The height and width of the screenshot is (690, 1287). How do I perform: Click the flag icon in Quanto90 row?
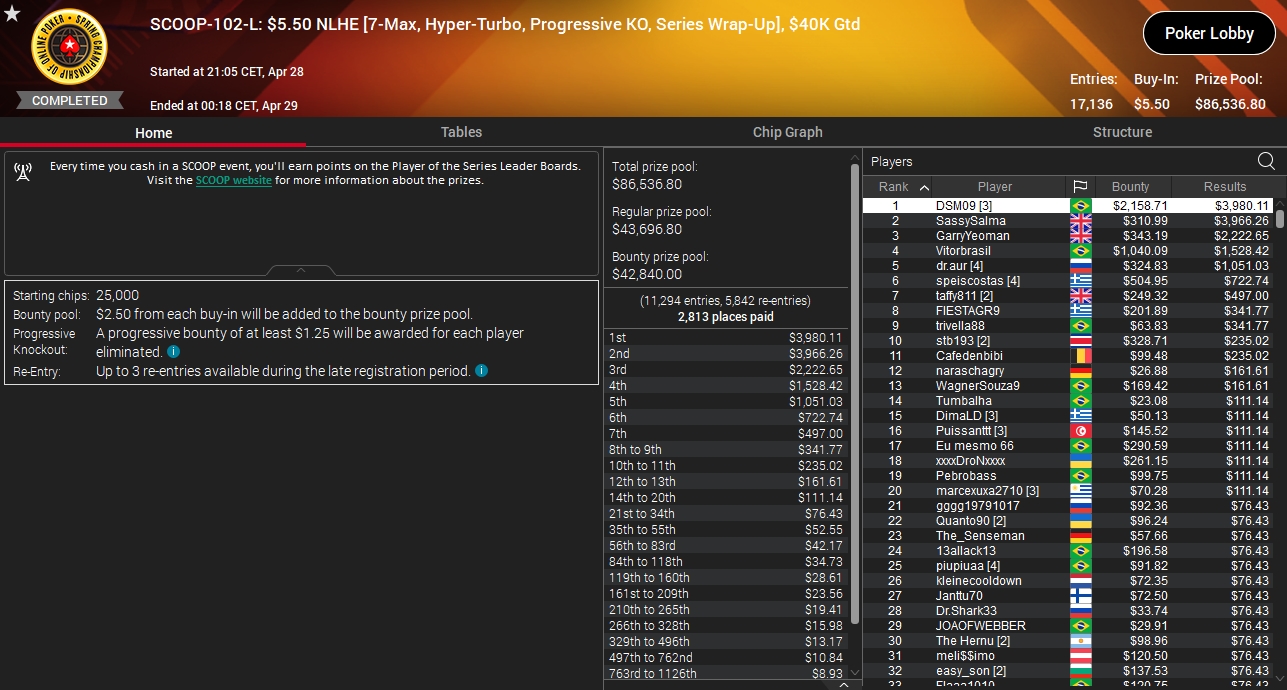click(1080, 521)
